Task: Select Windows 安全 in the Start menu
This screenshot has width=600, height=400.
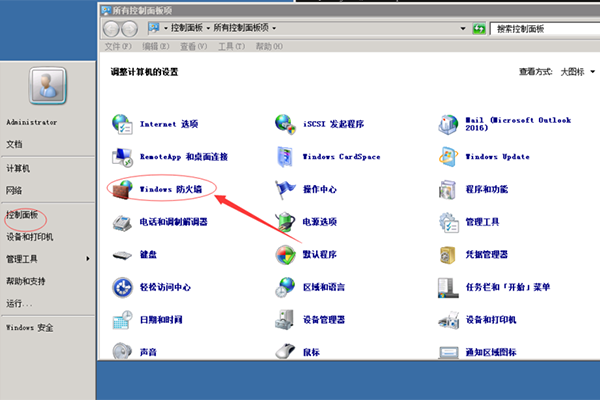Action: [30, 328]
